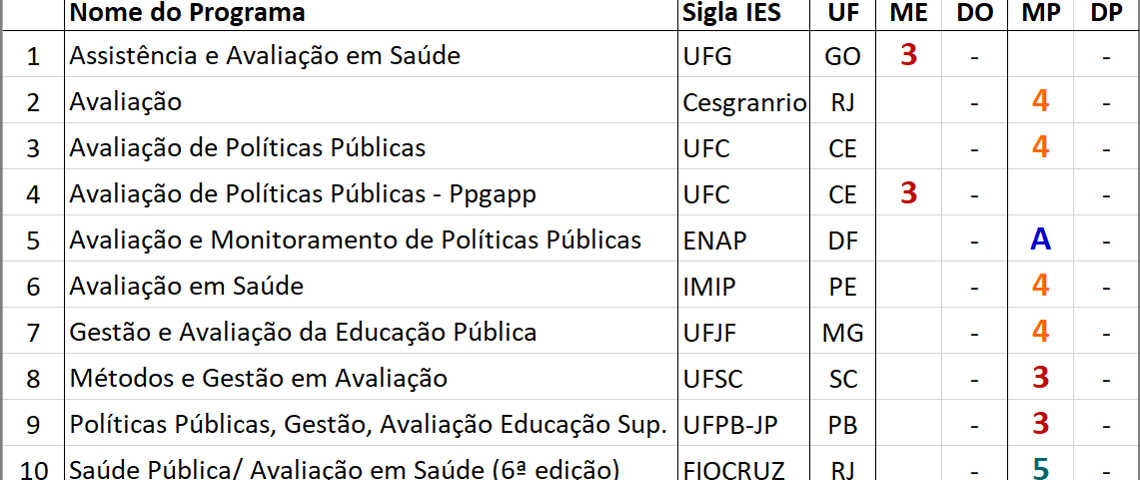Screen dimensions: 1140x480
Task: Click the orange 4 in UFJF row
Action: click(x=1040, y=332)
